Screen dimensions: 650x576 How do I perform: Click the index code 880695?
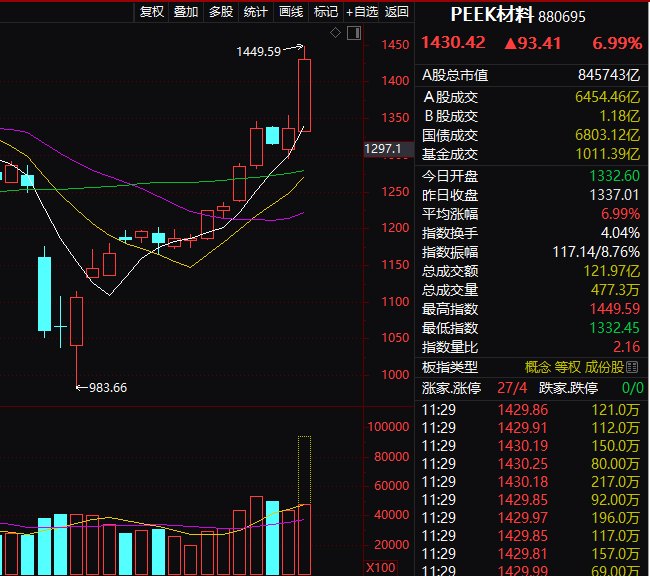(562, 17)
